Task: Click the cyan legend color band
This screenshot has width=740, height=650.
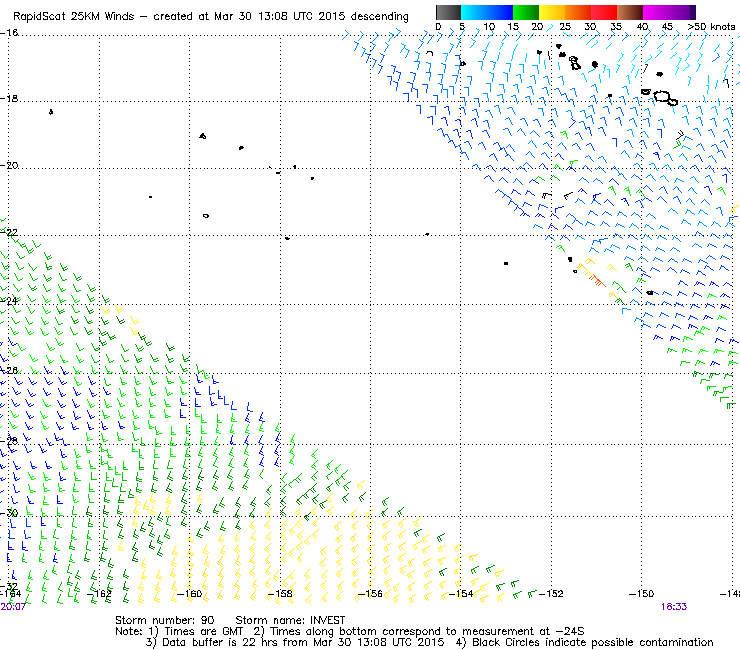Action: pyautogui.click(x=474, y=12)
